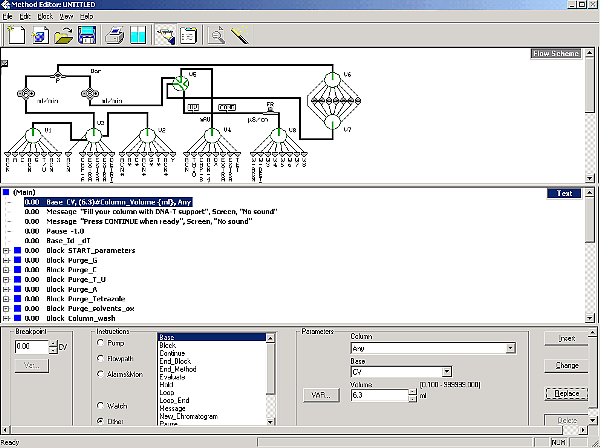
Task: Click the UV monitor box in scheme
Action: tap(193, 108)
